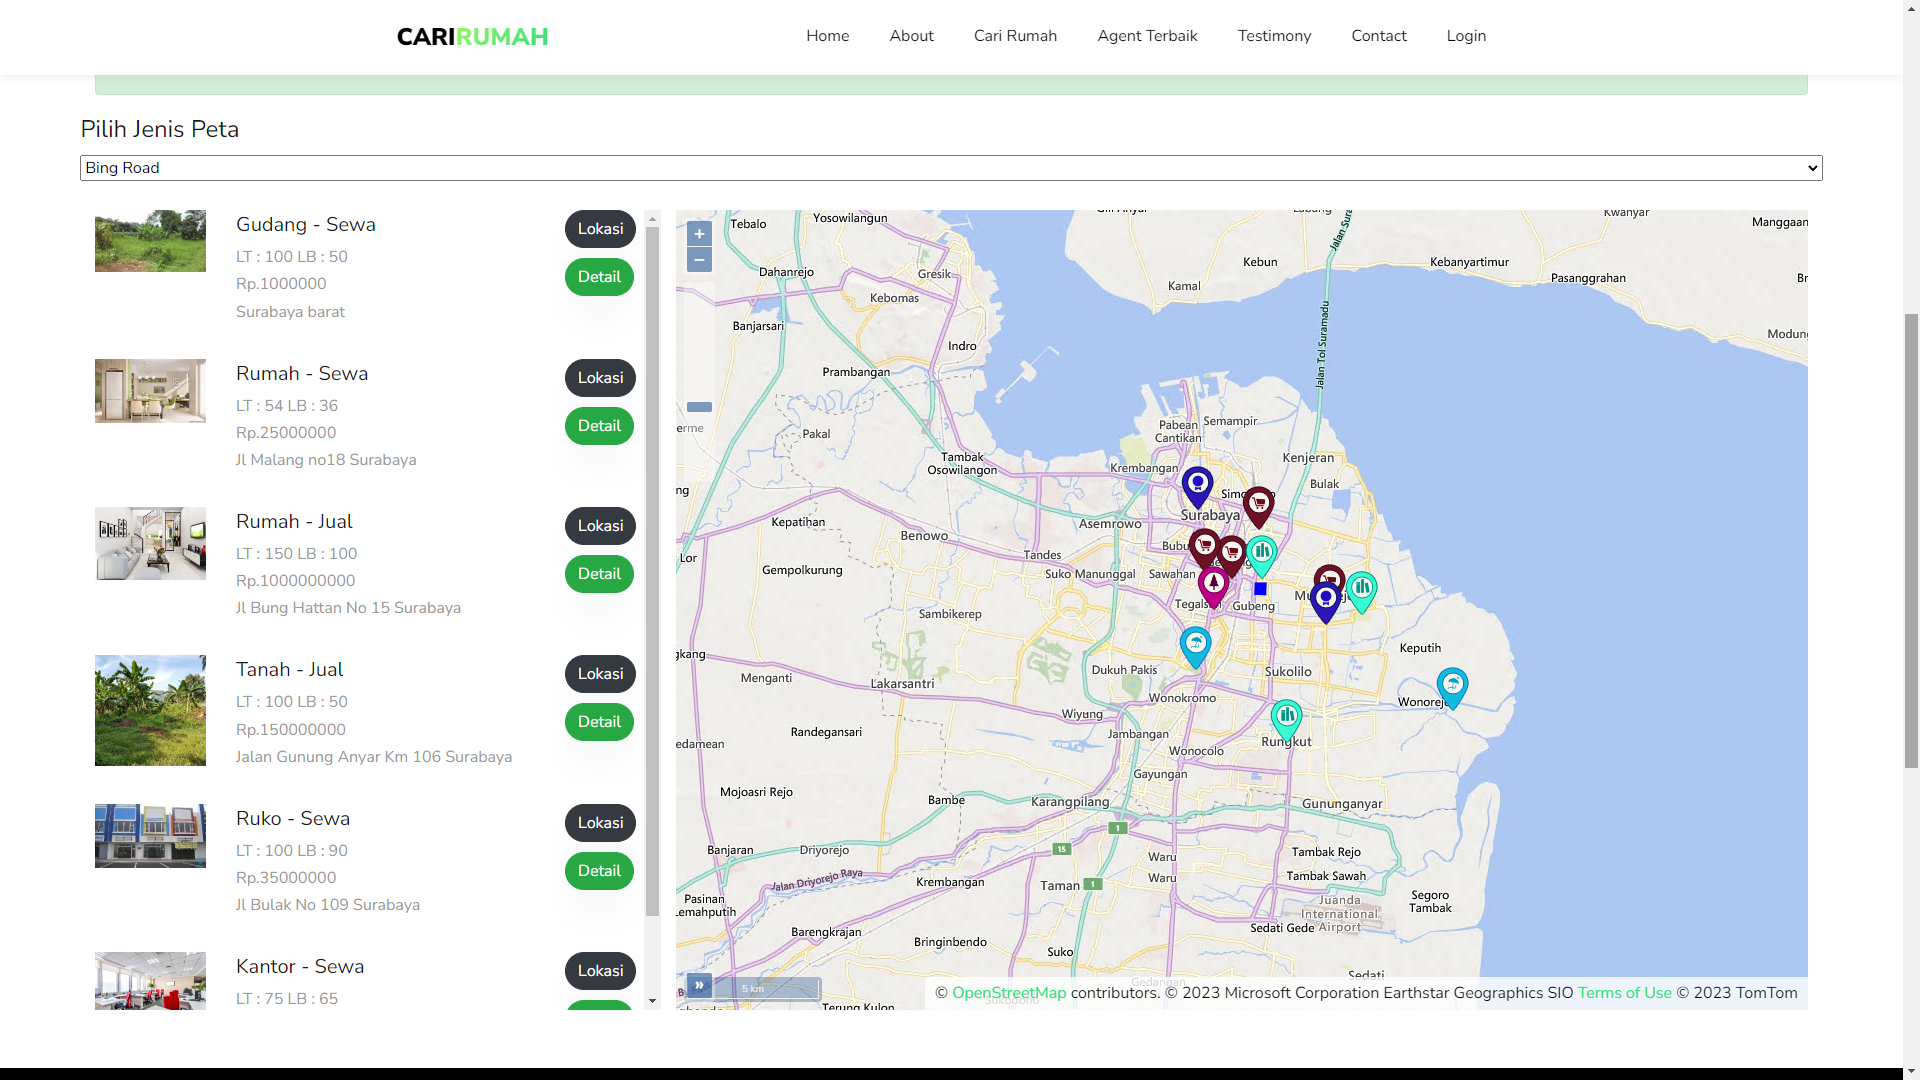Click the blue award marker above Surabaya label
Viewport: 1920px width, 1080px height.
1197,484
